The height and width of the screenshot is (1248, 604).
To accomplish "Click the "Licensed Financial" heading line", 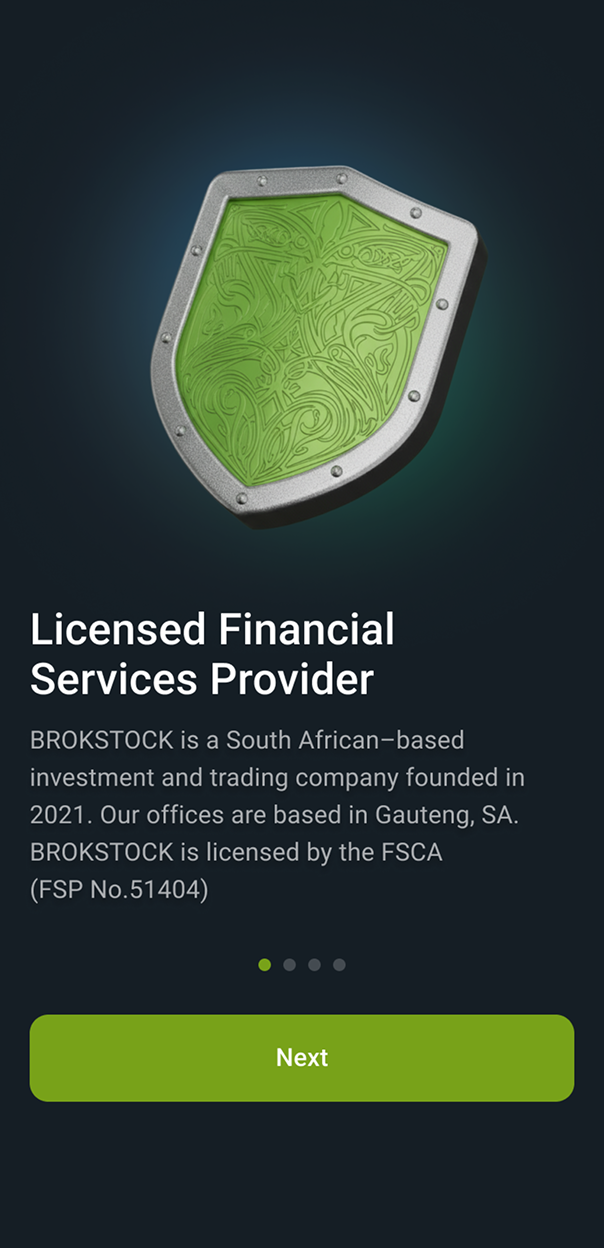I will 212,630.
